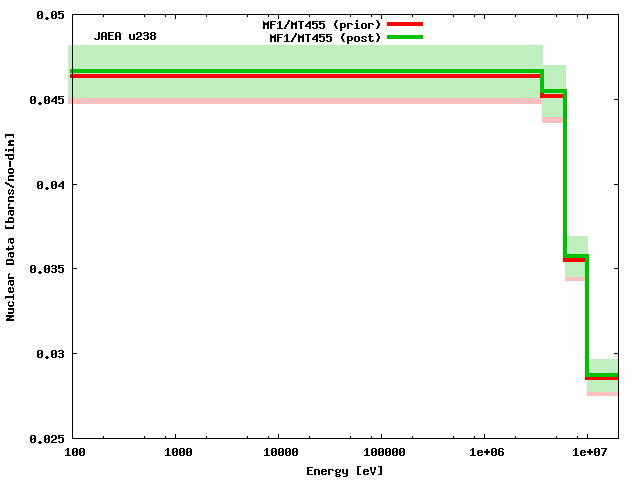Click the 0.025 y-axis tick label
Viewport: 640px width, 480px height.
48,438
